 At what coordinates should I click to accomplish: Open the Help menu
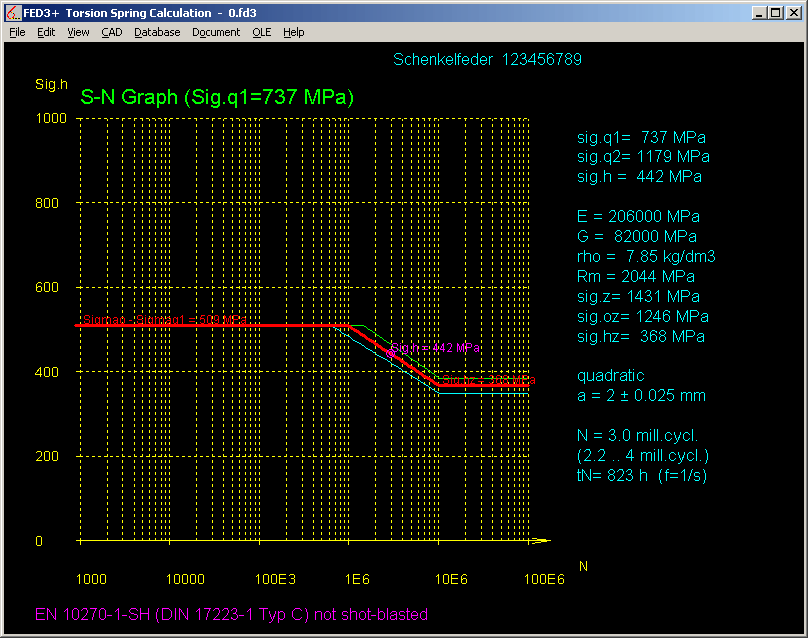tap(293, 32)
